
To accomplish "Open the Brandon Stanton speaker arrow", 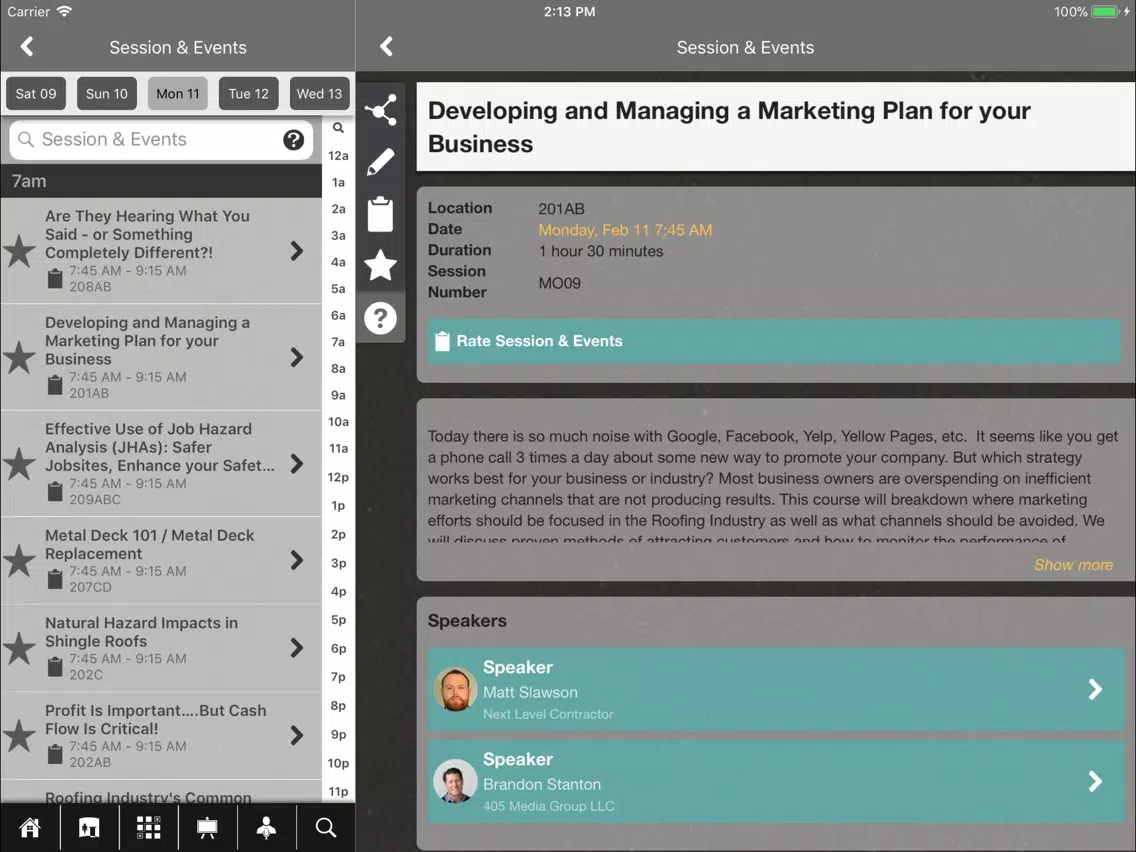I will click(x=1095, y=781).
